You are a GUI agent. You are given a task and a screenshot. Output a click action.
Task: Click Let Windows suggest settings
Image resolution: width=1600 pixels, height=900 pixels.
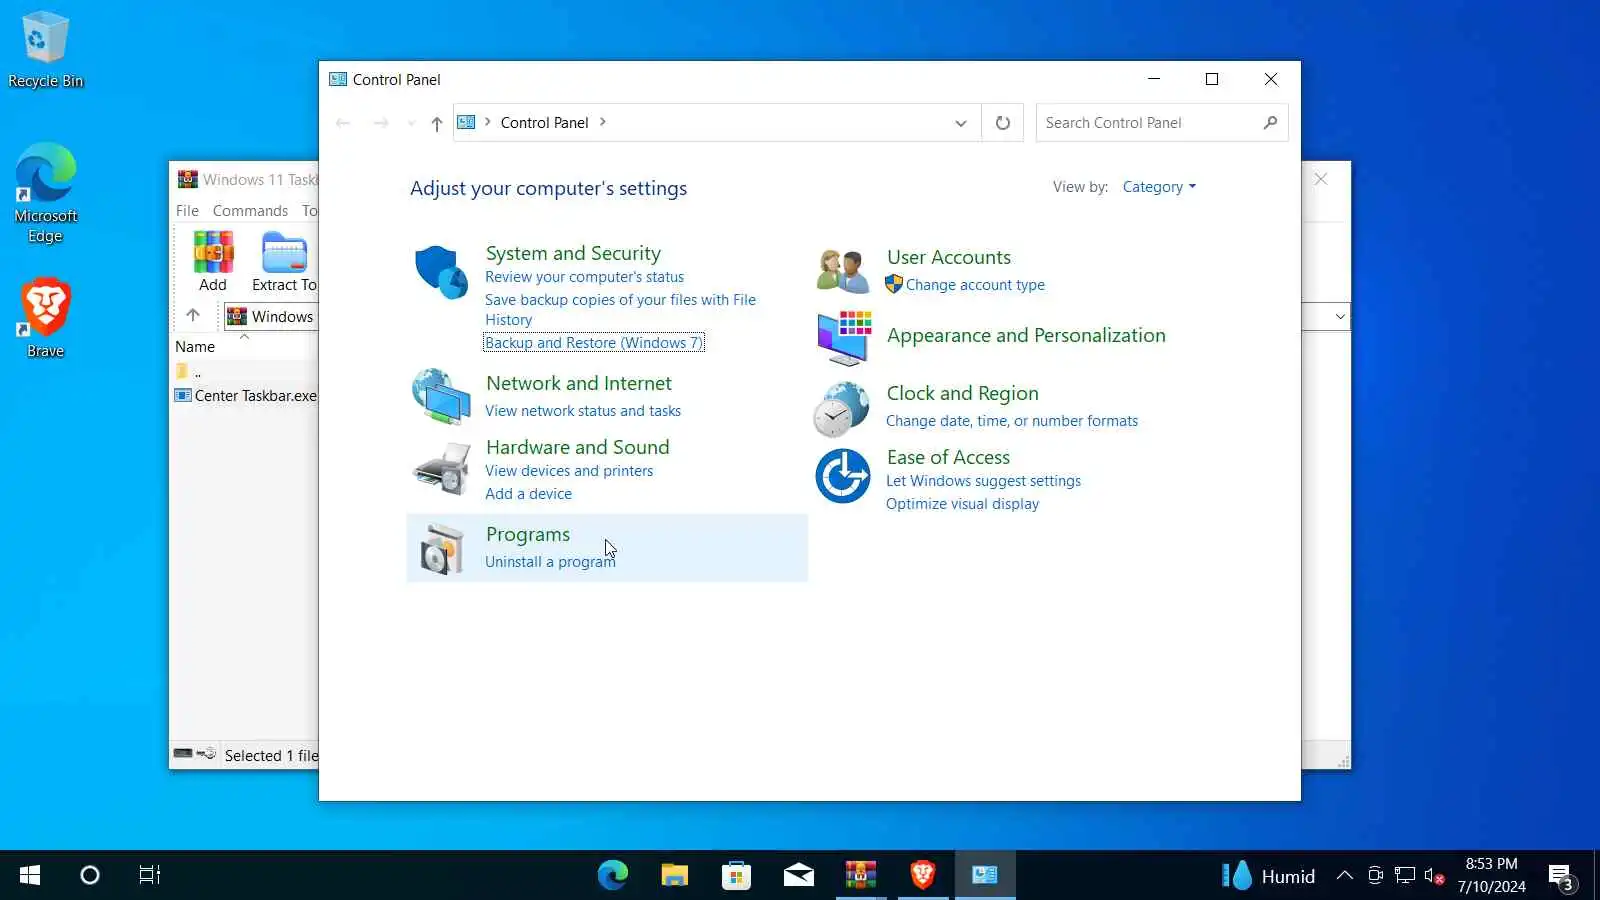coord(983,481)
